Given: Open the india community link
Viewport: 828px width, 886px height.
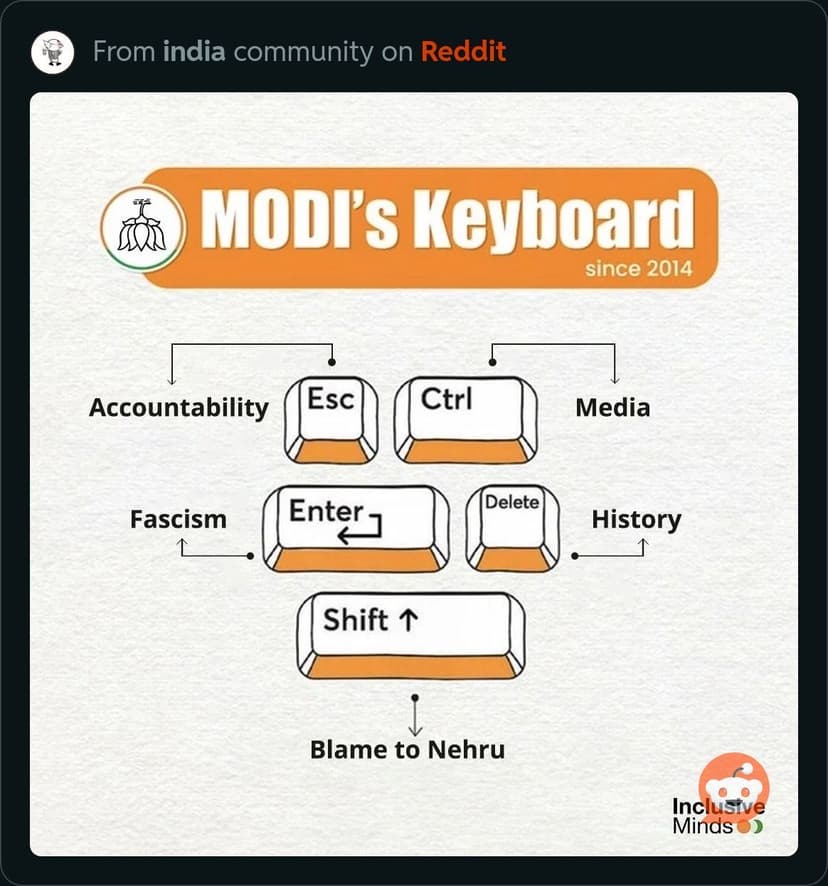Looking at the screenshot, I should tap(194, 51).
